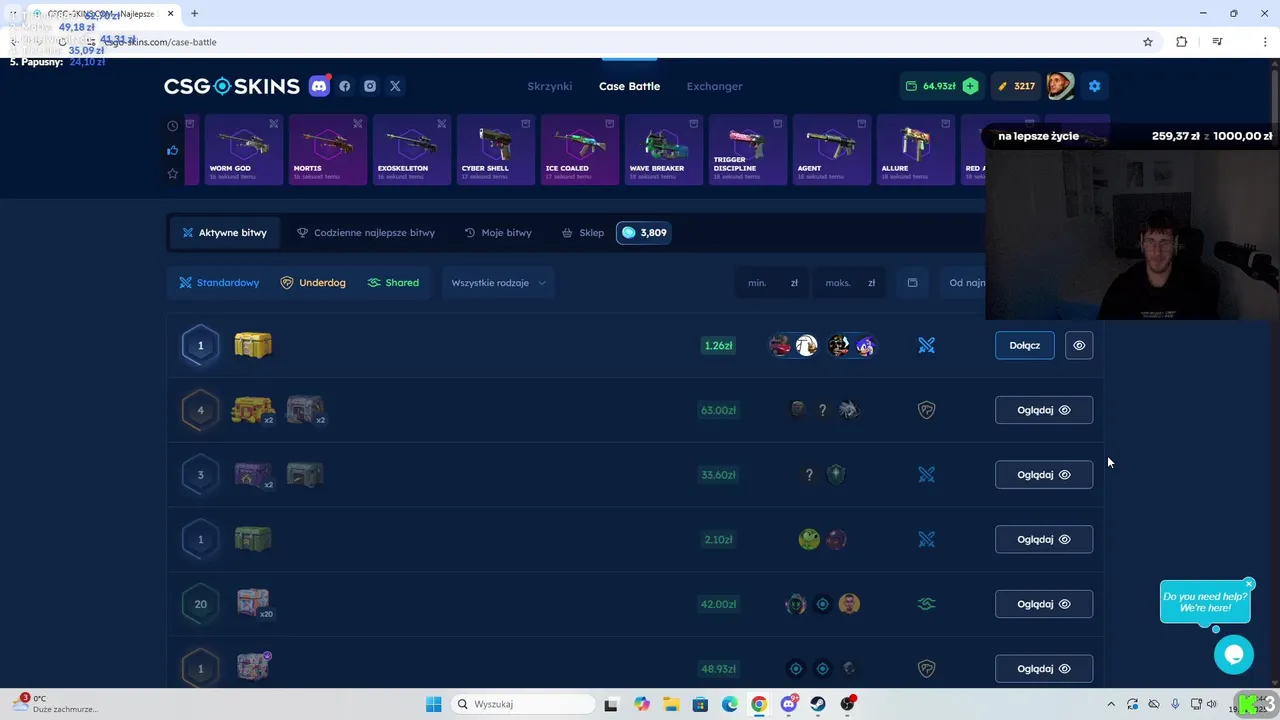Toggle the Underdog battle filter
Image resolution: width=1280 pixels, height=720 pixels.
[313, 283]
